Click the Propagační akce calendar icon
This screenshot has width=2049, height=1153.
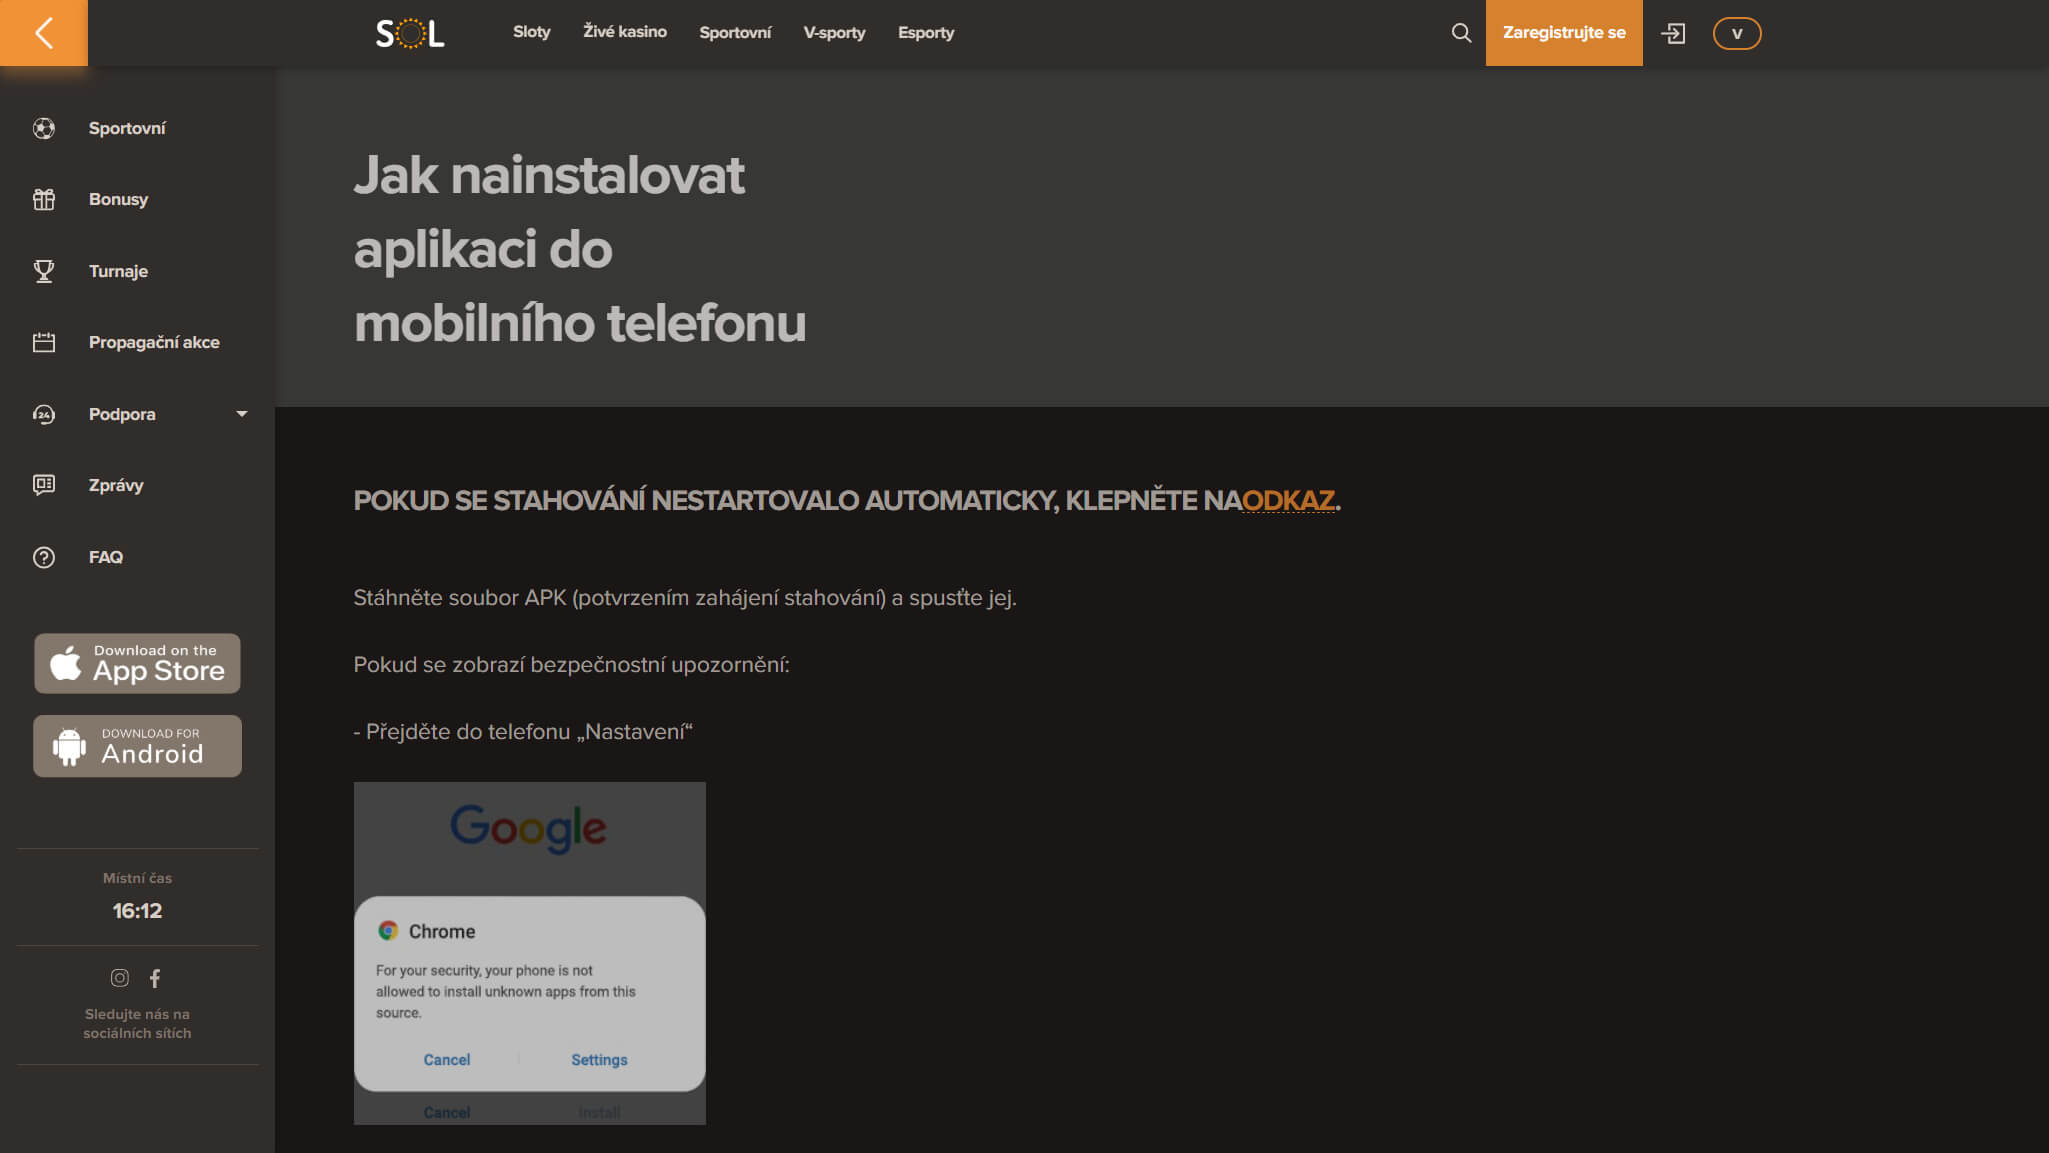[44, 342]
